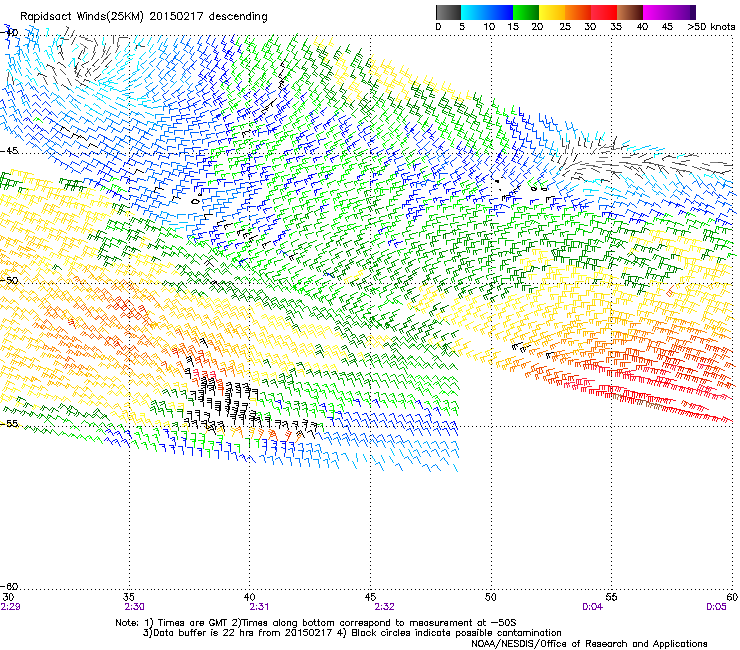Click the longitude '30' label on bottom axis

point(8,597)
